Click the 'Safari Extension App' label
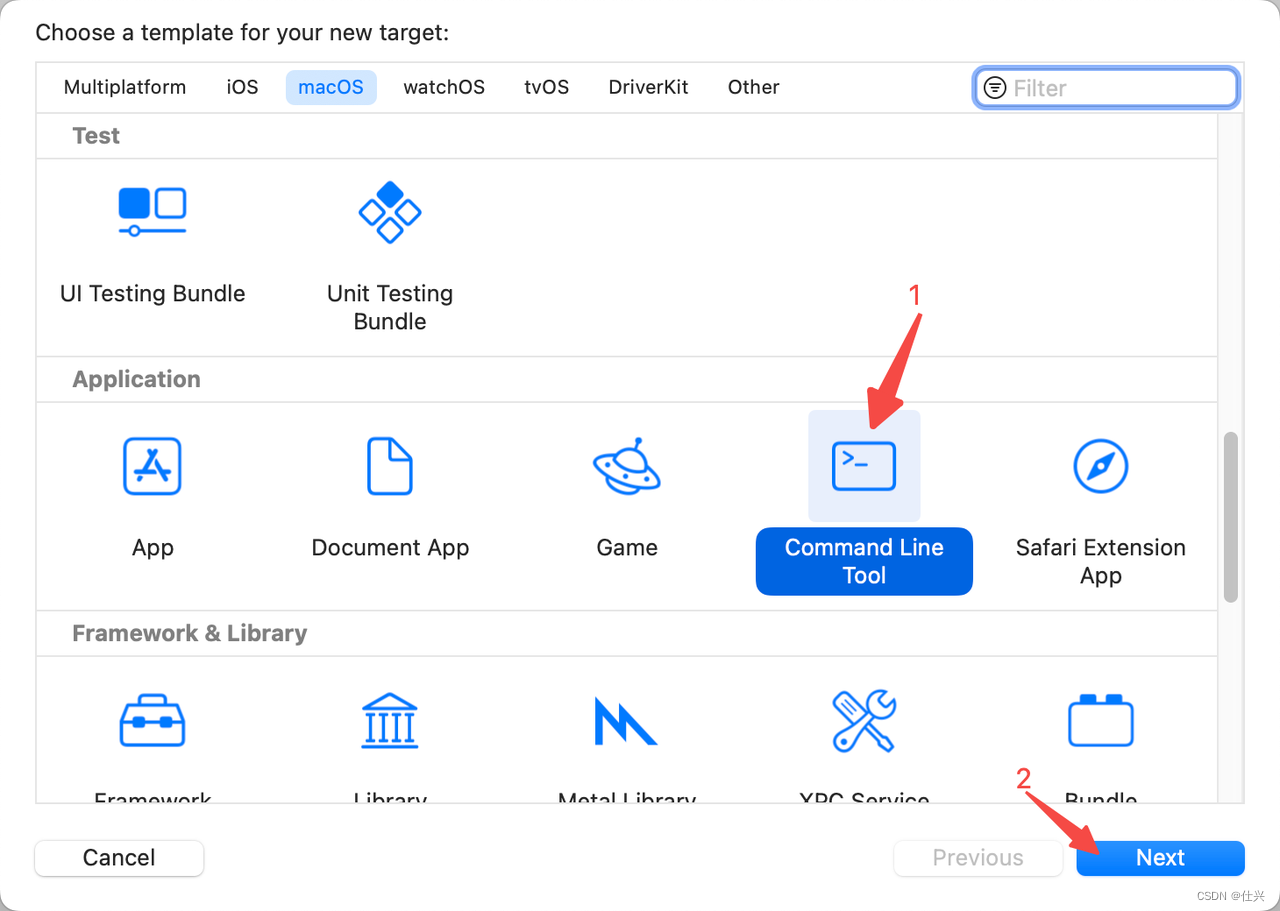The height and width of the screenshot is (911, 1280). click(x=1101, y=561)
